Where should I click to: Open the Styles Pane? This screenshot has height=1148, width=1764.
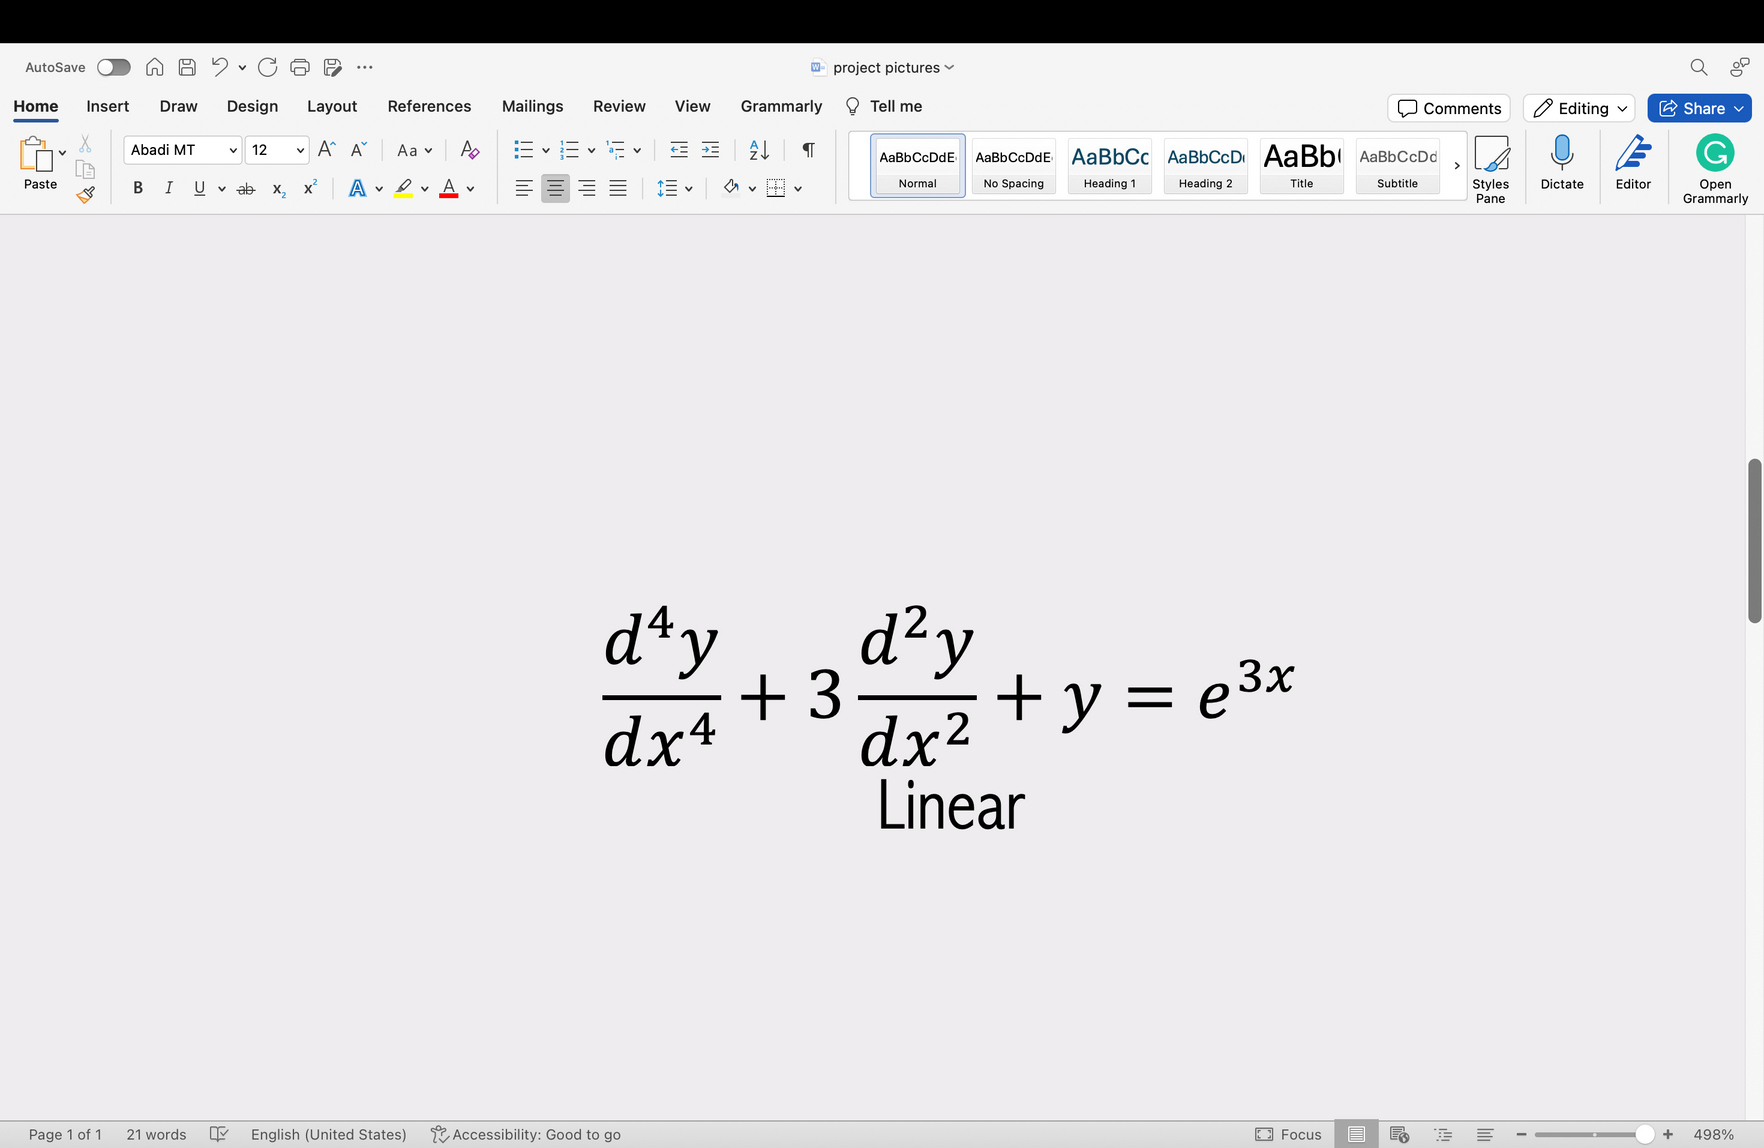(1490, 167)
